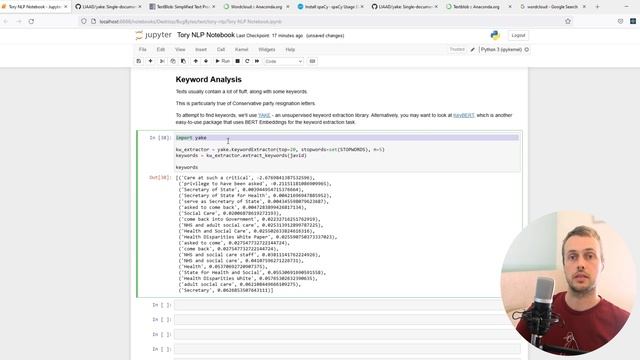
Task: Run the selected cell
Action: [x=222, y=61]
